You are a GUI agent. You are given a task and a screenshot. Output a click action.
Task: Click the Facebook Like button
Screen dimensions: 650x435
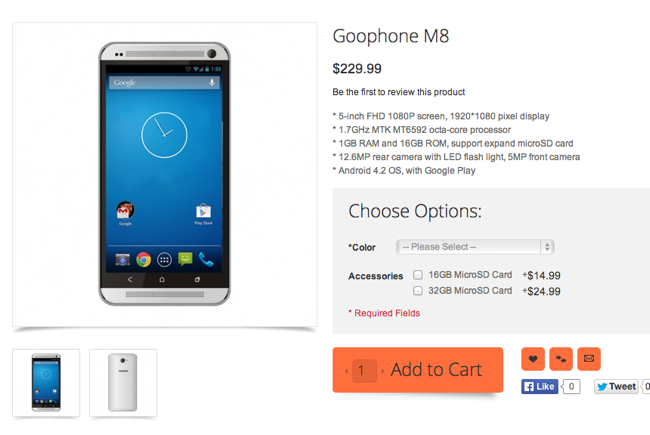(x=540, y=386)
